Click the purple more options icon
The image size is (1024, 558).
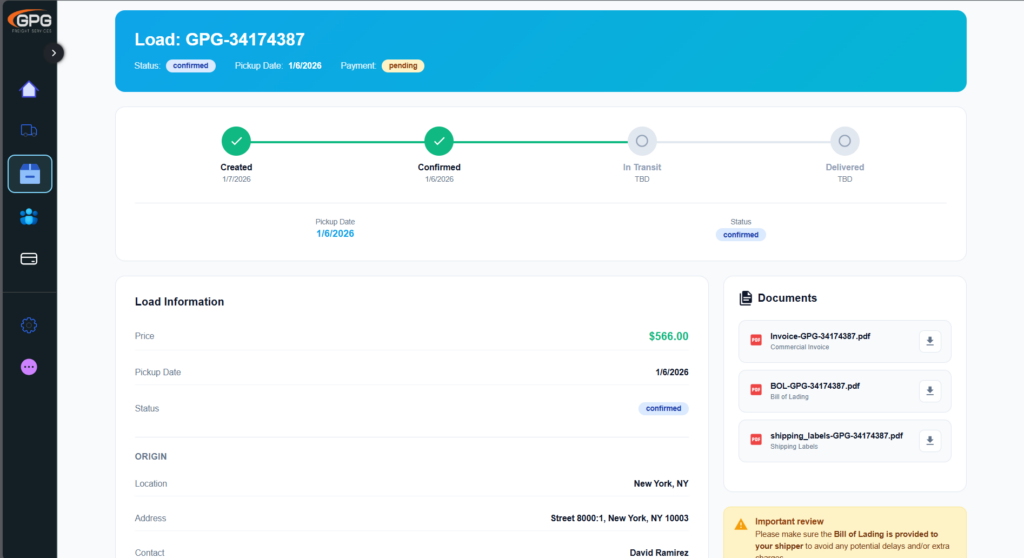(29, 367)
